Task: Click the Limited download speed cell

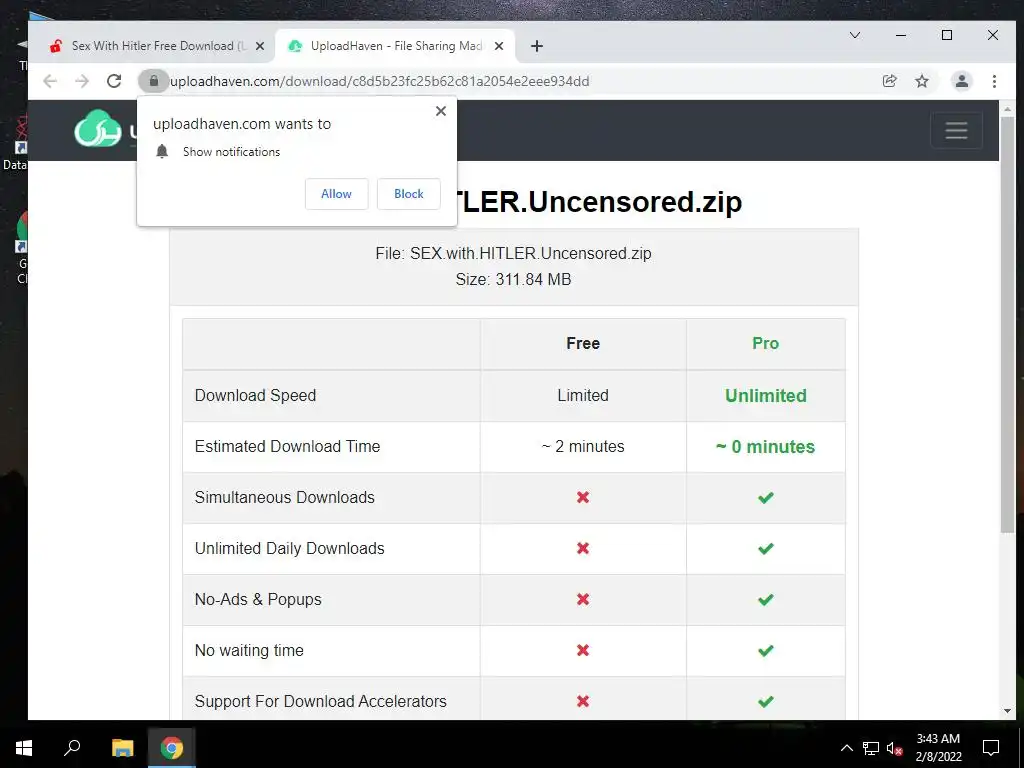Action: click(583, 396)
